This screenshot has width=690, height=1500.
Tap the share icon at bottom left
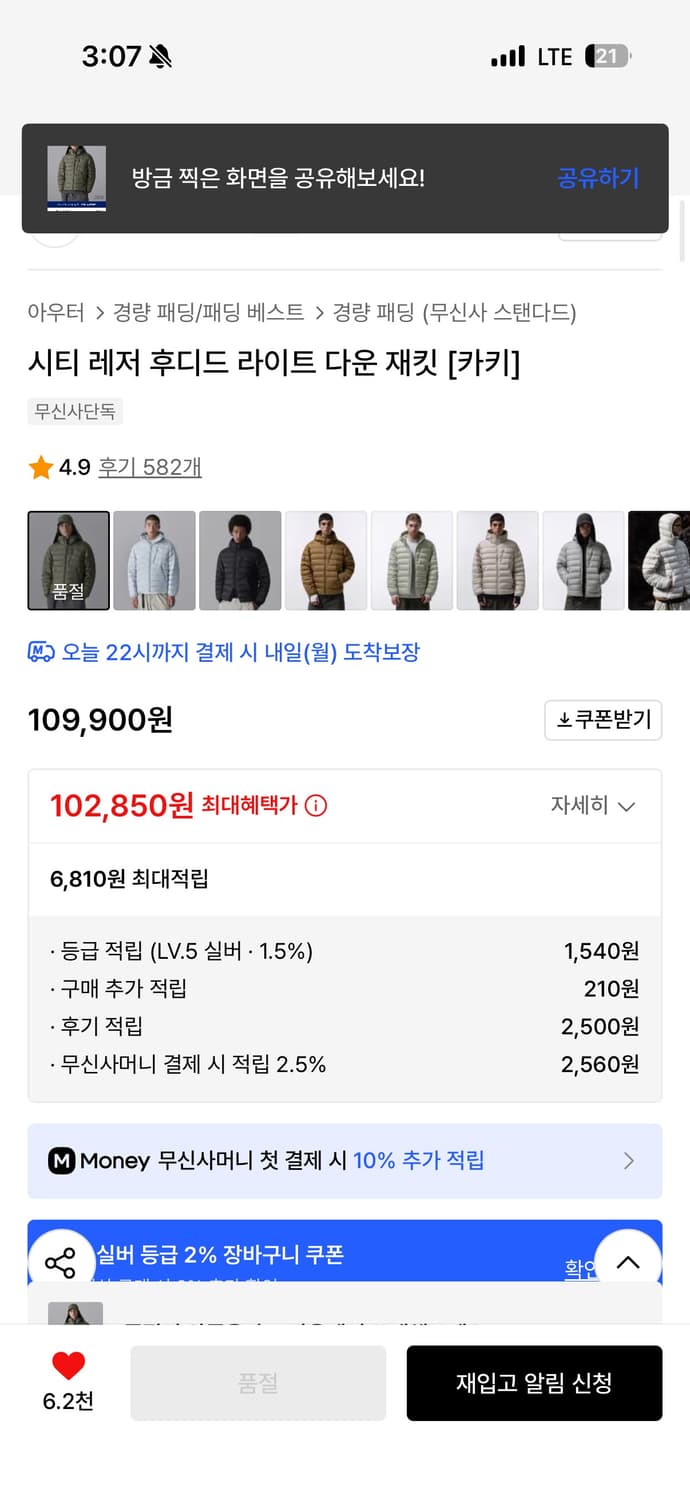coord(62,1262)
